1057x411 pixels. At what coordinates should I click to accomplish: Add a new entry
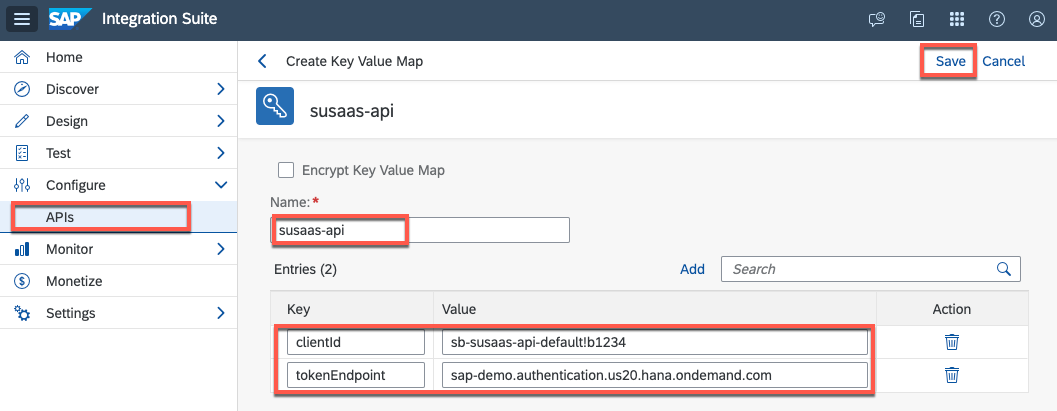tap(692, 269)
